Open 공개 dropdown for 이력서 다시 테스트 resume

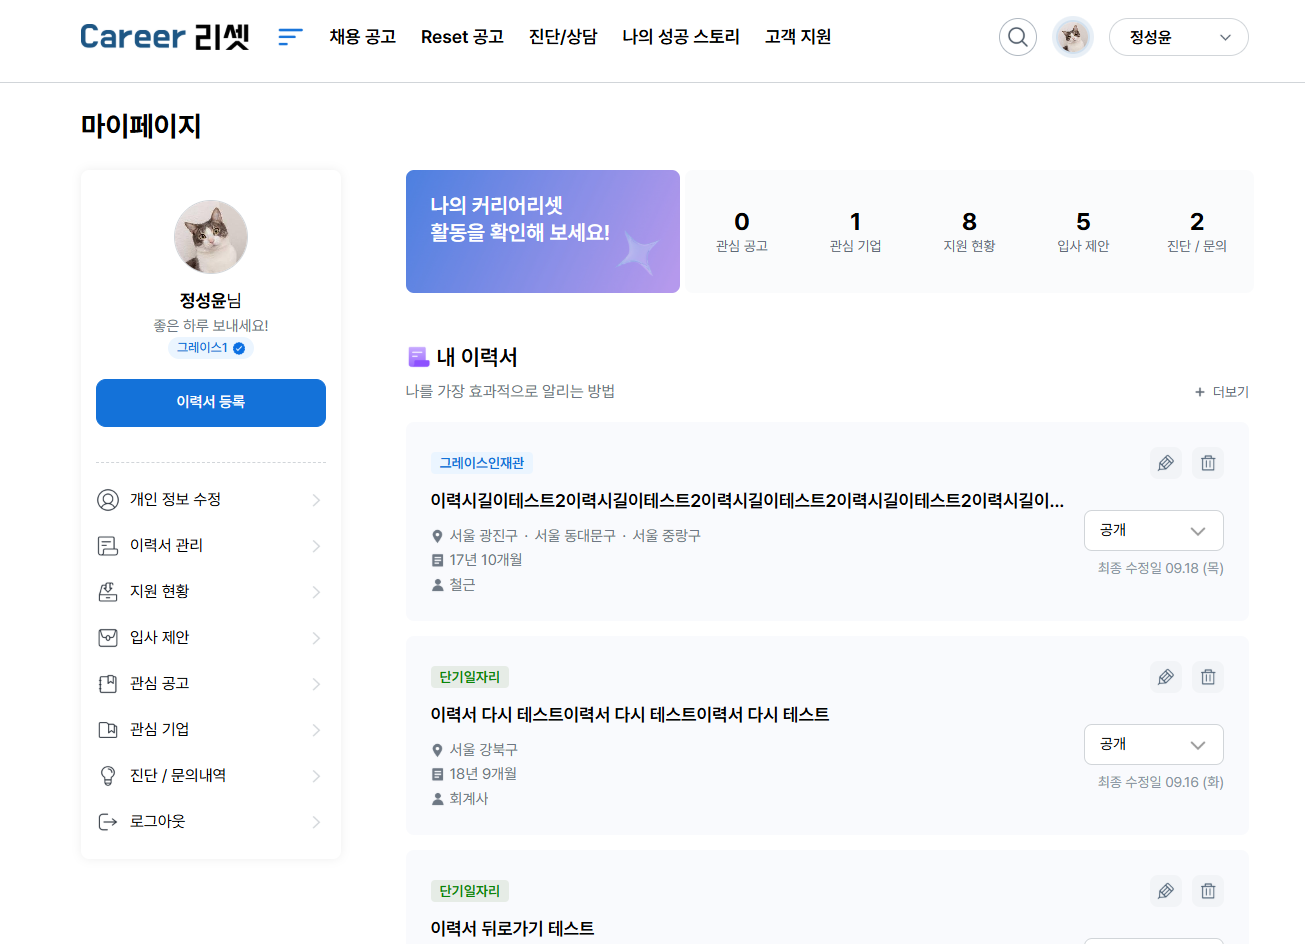click(x=1154, y=745)
